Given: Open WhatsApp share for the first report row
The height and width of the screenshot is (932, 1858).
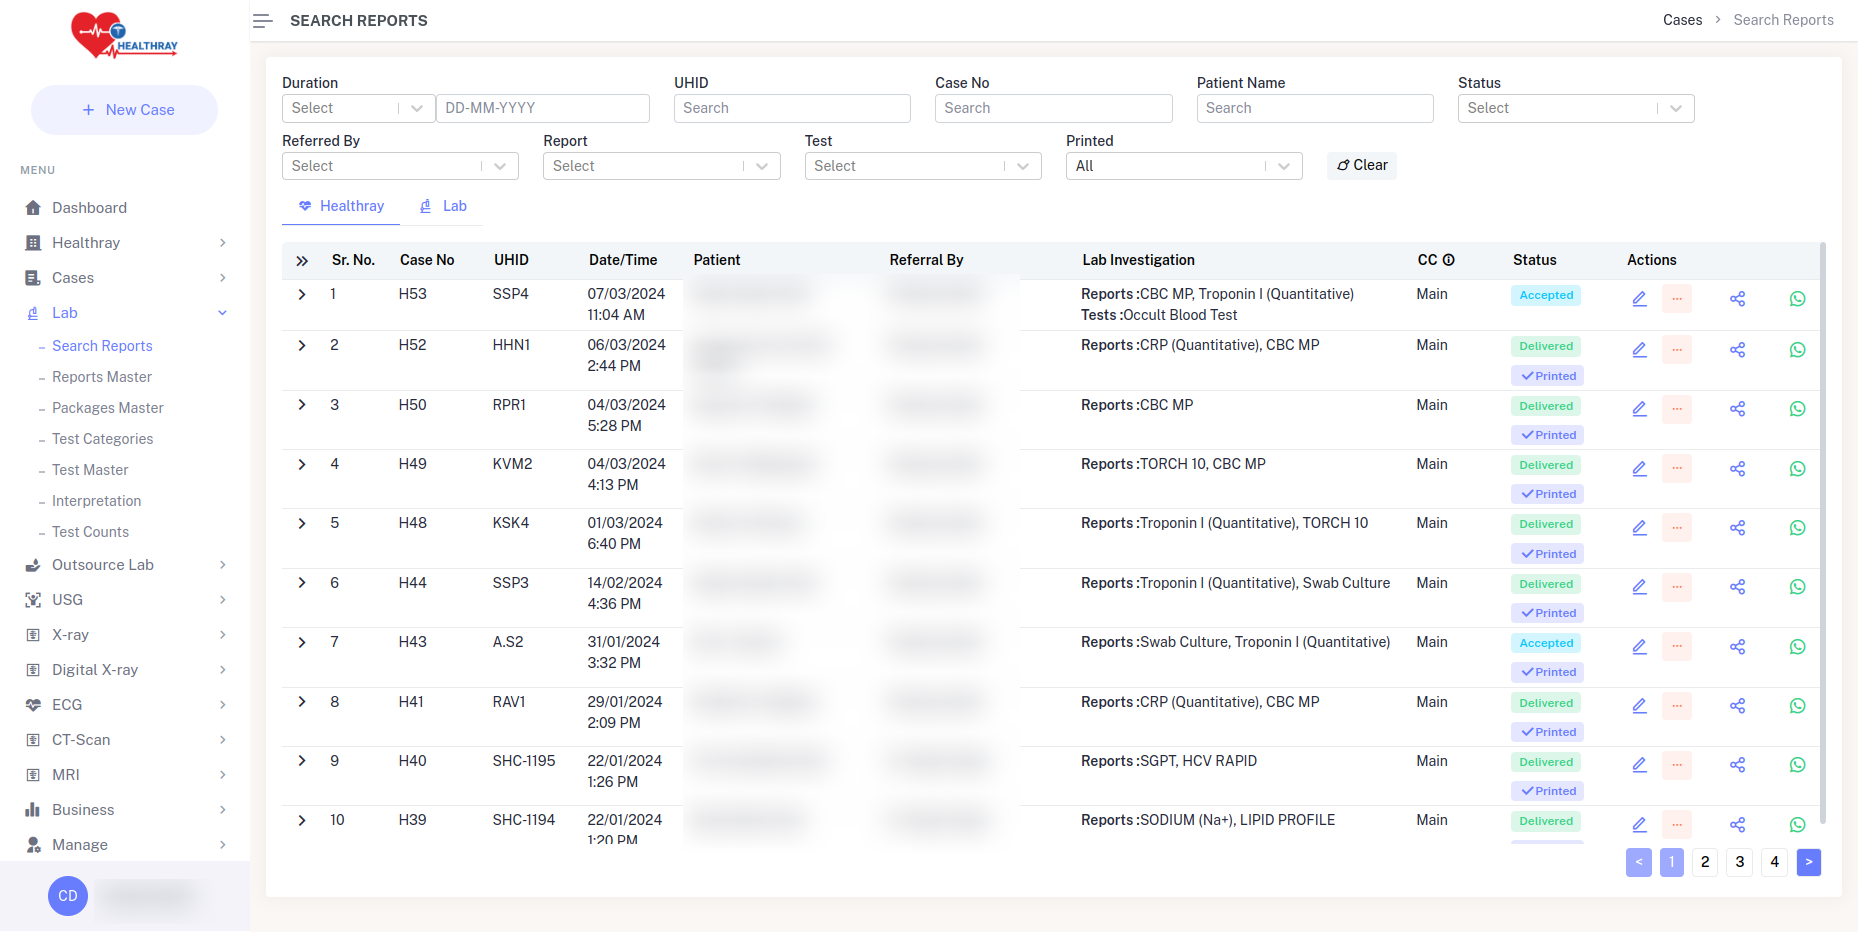Looking at the screenshot, I should (x=1797, y=298).
